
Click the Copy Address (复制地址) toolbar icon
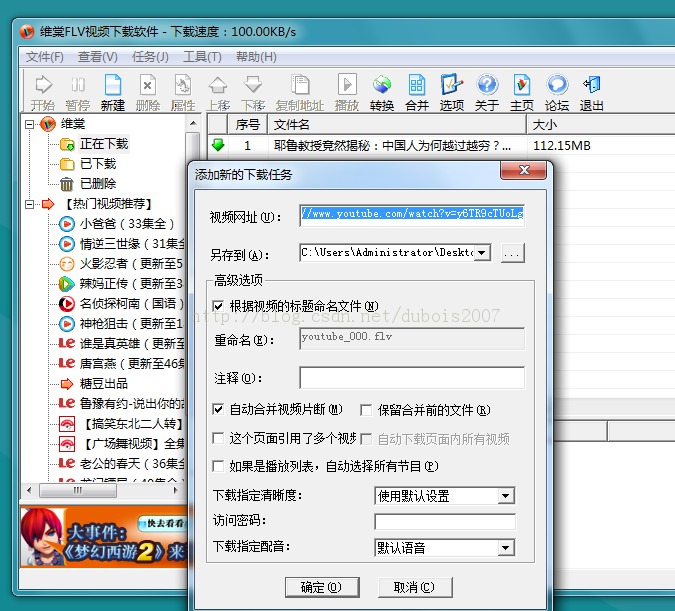[300, 92]
